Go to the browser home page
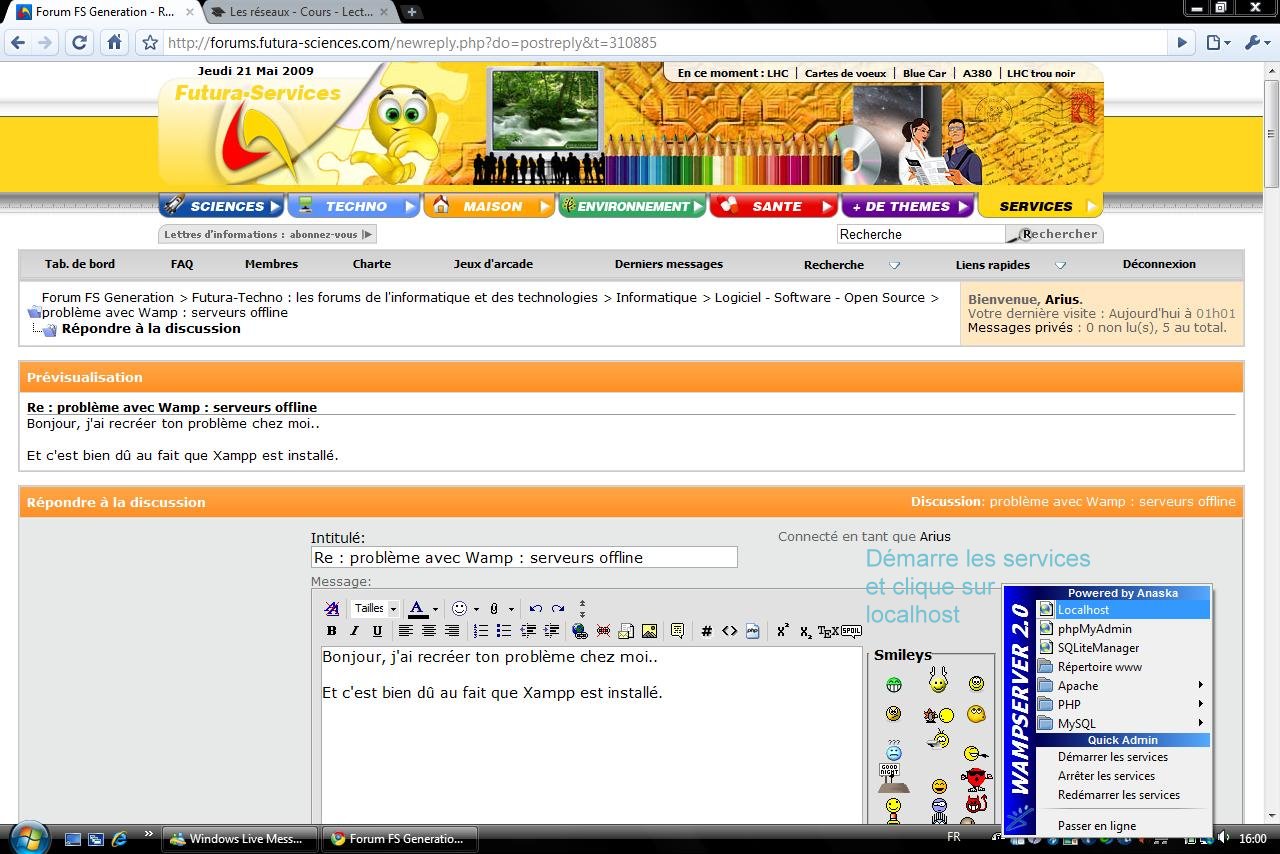1280x854 pixels. tap(114, 43)
